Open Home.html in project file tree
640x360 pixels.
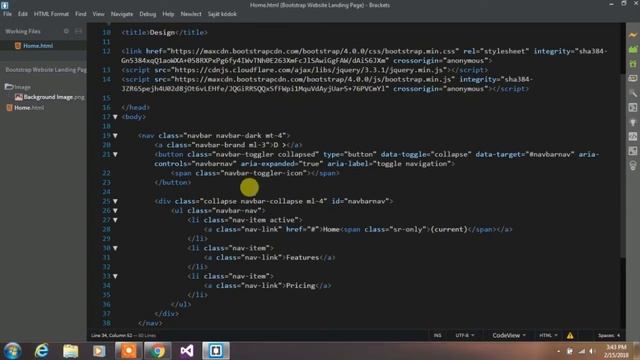coord(29,108)
